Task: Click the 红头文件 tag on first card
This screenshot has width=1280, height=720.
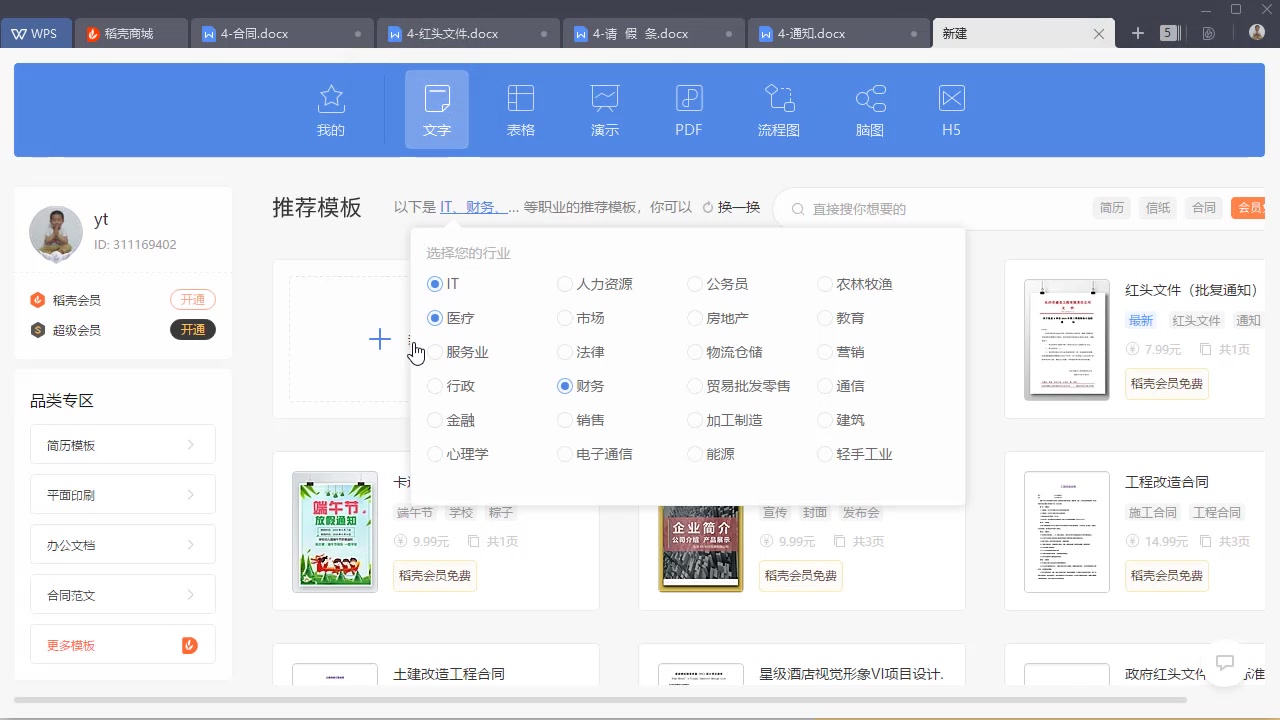Action: pos(1197,321)
